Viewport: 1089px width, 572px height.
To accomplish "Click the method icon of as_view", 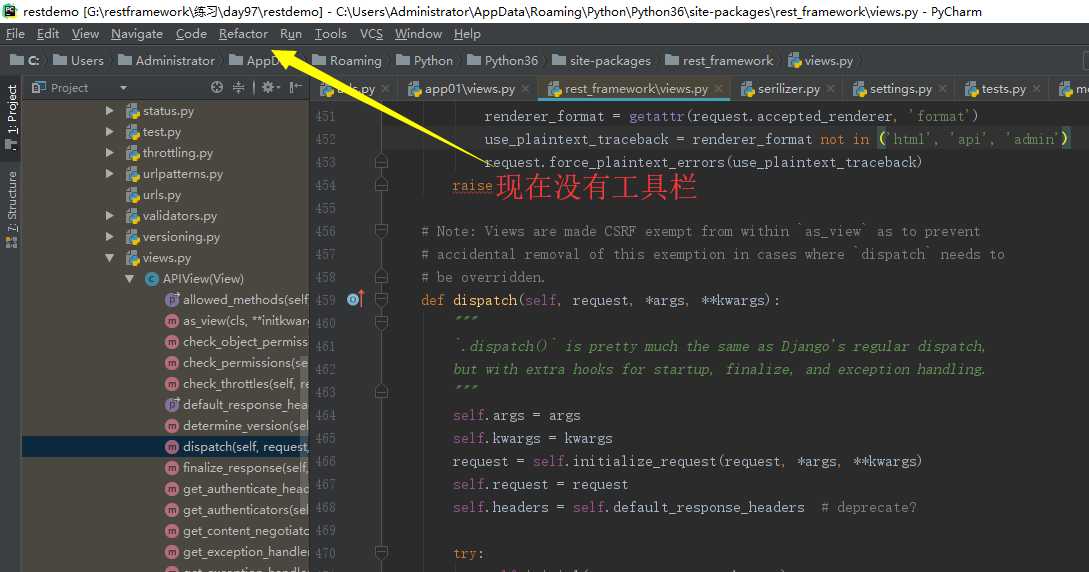I will (172, 321).
